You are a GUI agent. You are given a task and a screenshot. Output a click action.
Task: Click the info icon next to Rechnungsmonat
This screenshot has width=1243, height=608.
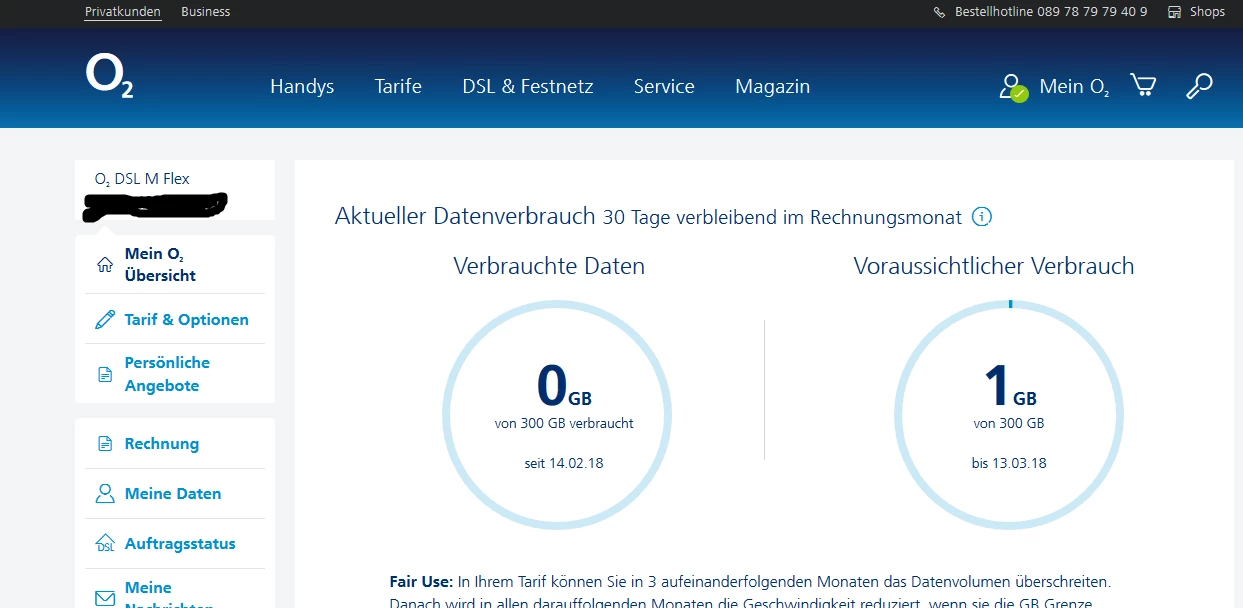[982, 217]
